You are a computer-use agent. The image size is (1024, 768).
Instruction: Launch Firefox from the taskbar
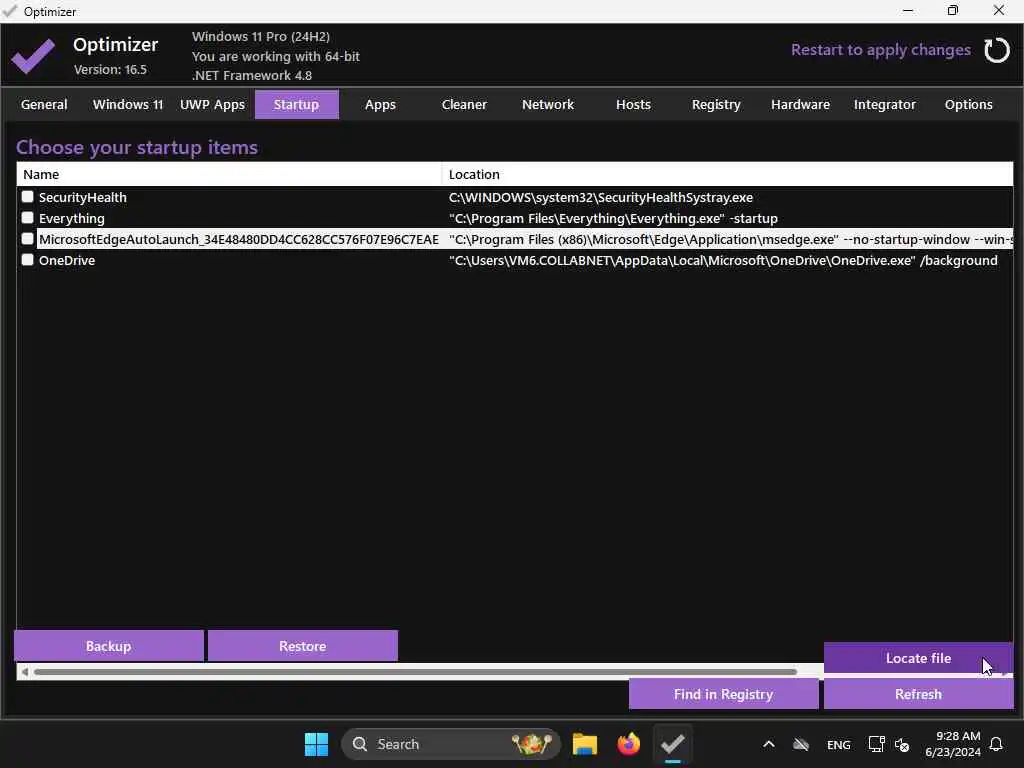629,744
